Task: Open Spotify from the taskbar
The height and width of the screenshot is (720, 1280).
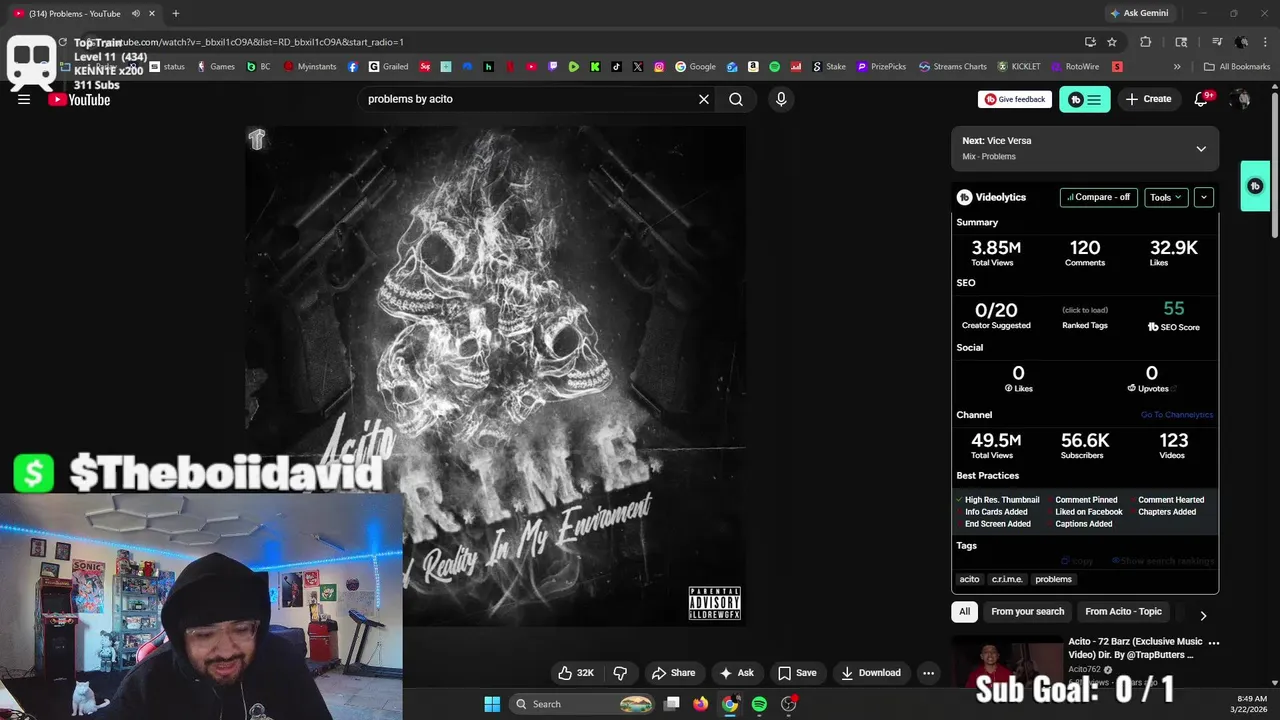Action: point(759,704)
